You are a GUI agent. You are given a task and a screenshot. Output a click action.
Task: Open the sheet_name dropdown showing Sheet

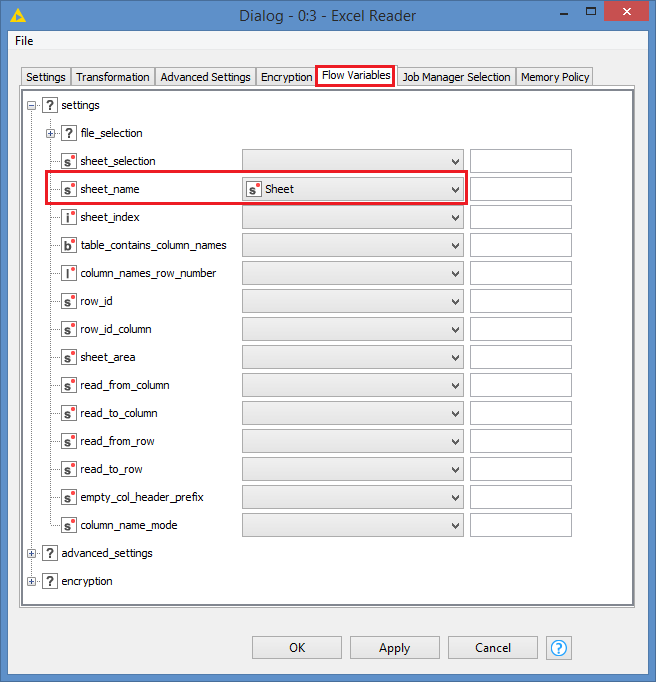(x=353, y=189)
